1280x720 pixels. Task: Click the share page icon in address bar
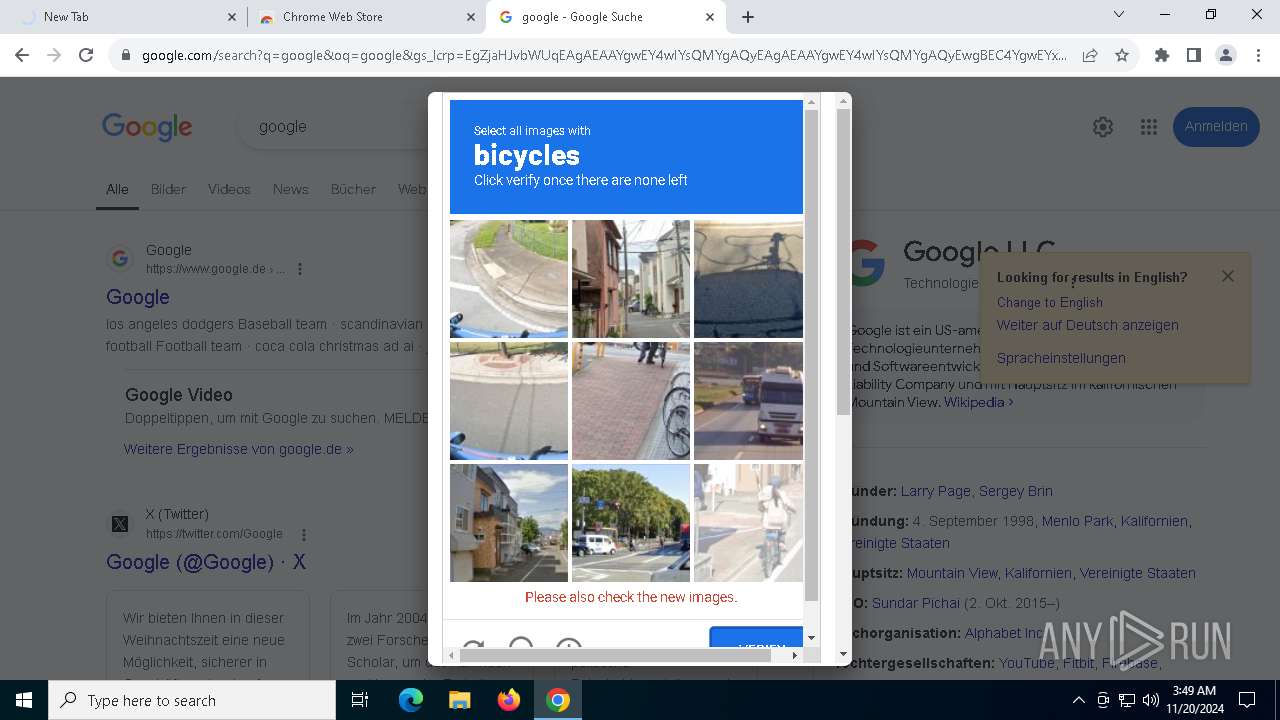(1090, 55)
